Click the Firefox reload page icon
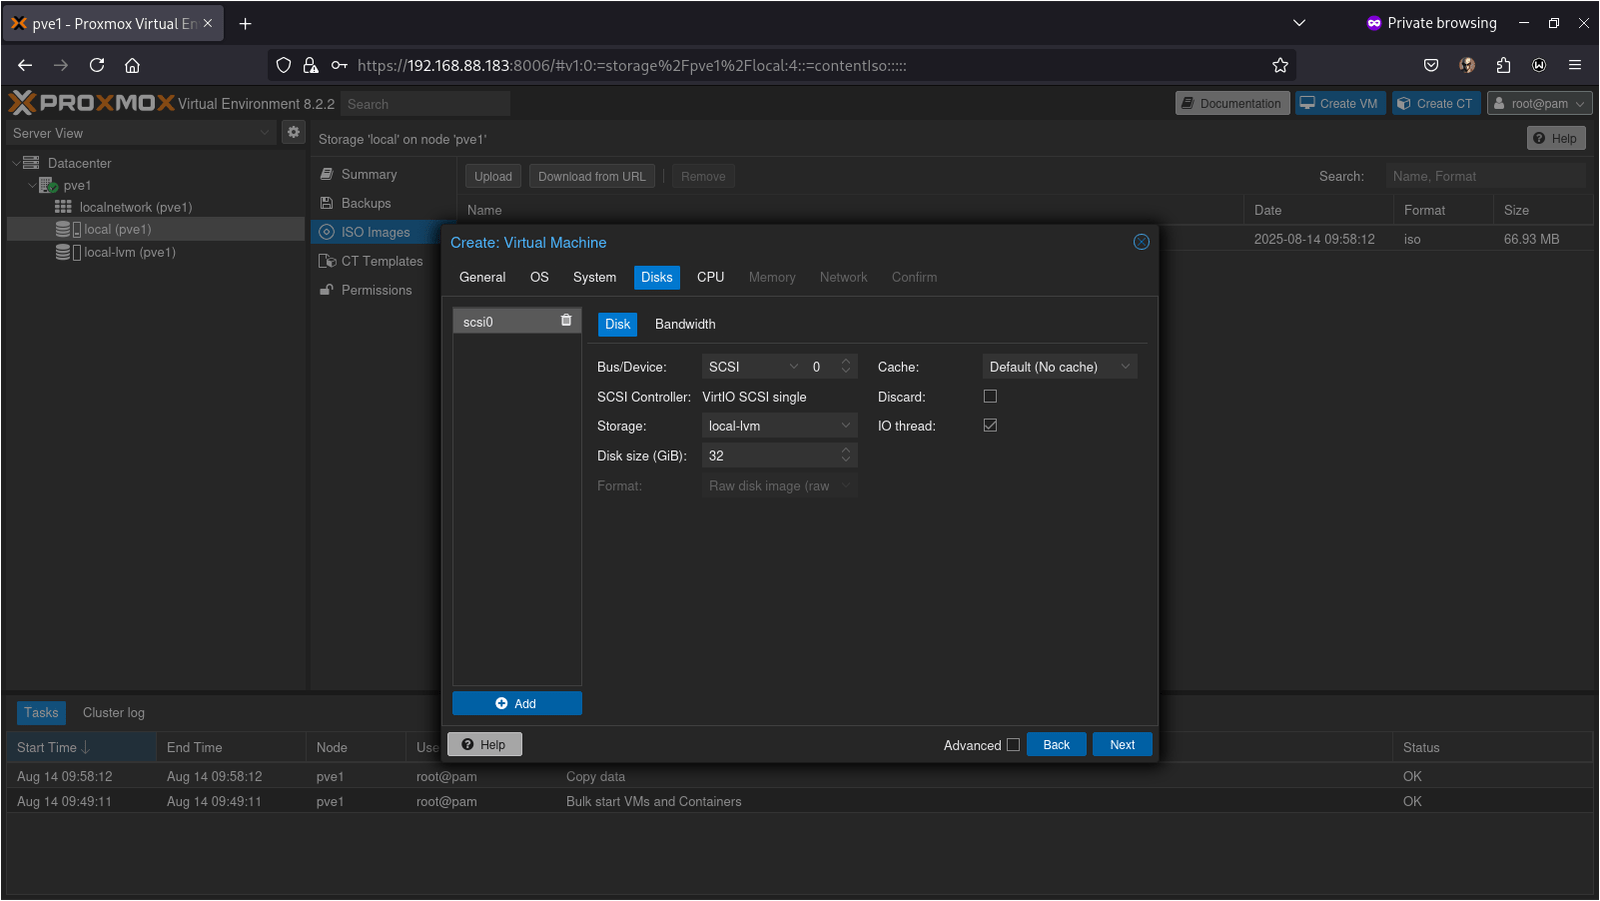Image resolution: width=1600 pixels, height=901 pixels. pos(97,65)
